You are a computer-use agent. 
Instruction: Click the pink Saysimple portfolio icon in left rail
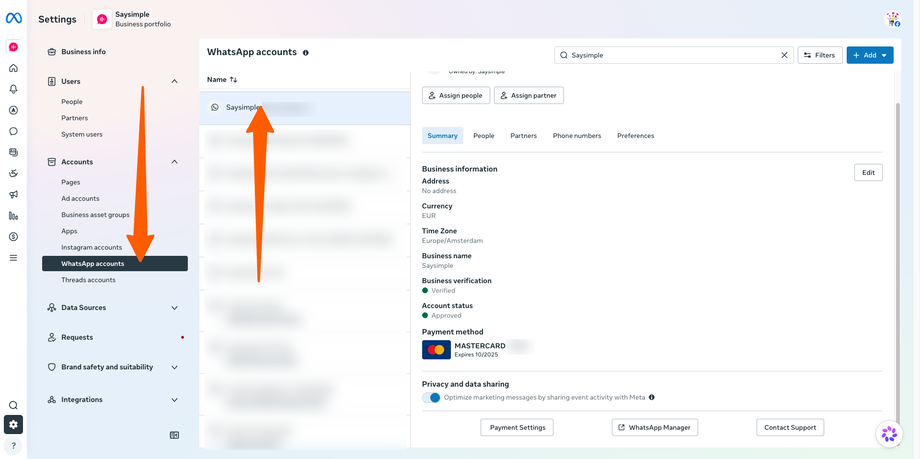[13, 47]
